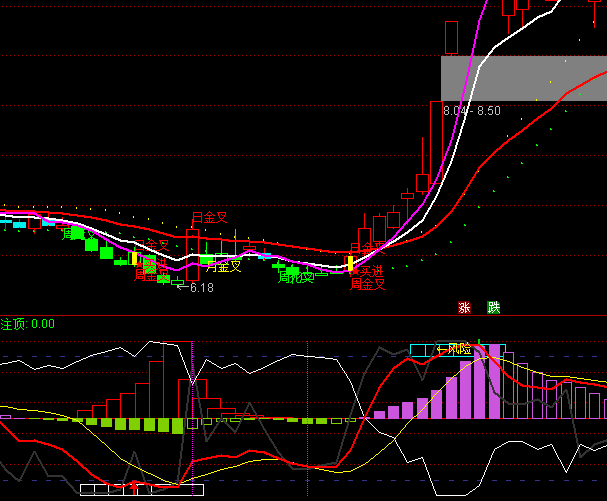Click the 8.04 - 8.50 gap price label
The width and height of the screenshot is (607, 501).
pos(471,111)
